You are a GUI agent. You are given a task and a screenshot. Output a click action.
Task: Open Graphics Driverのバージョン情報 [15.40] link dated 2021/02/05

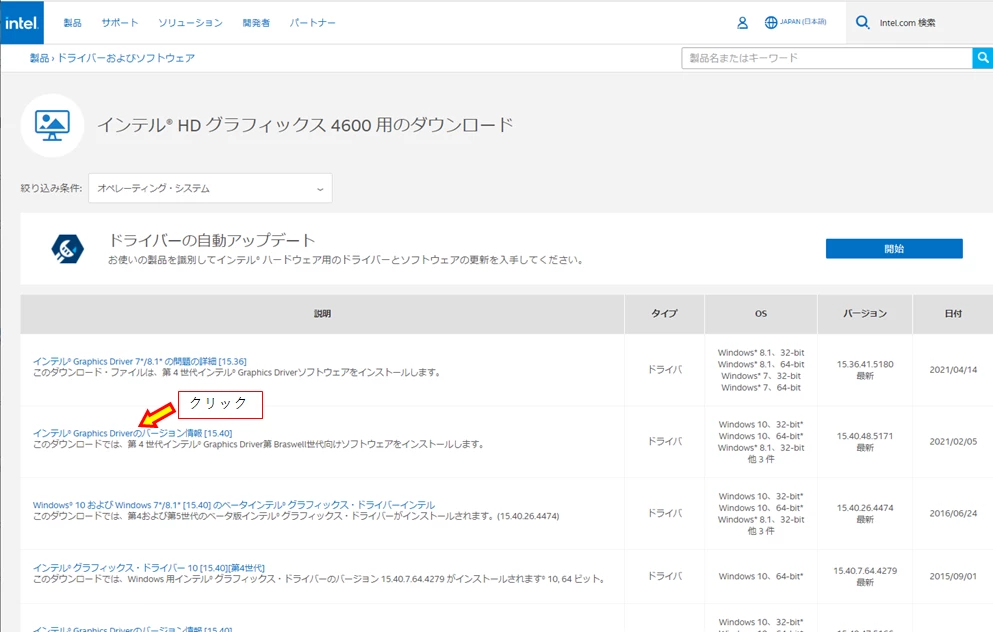pos(132,433)
